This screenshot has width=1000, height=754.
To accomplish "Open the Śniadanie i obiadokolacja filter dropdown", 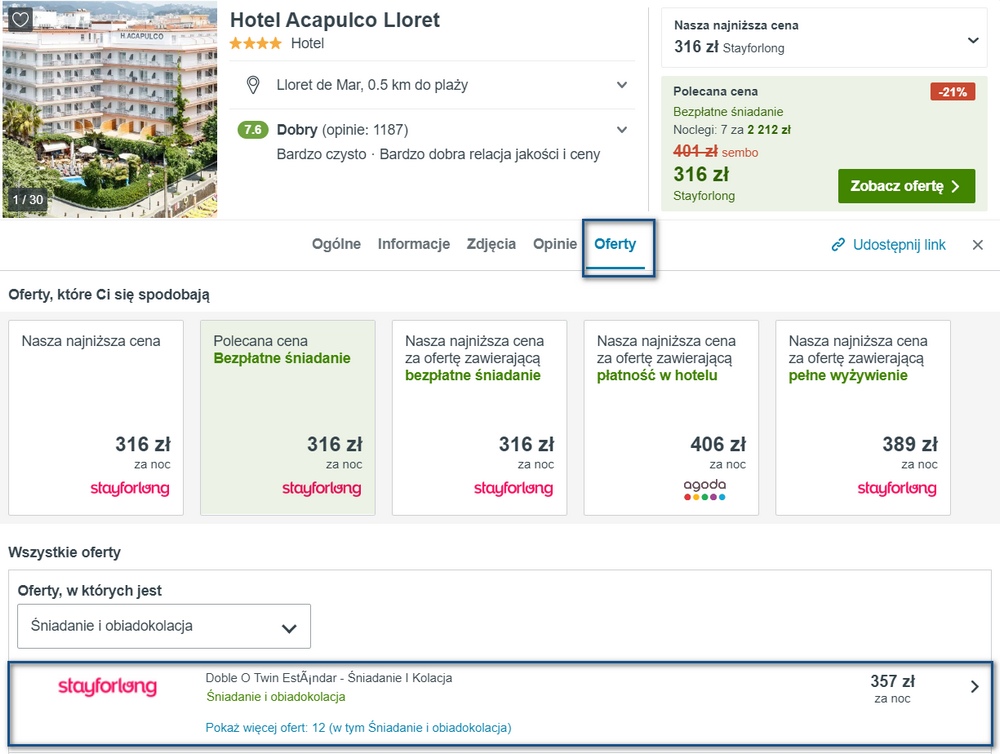I will [x=164, y=626].
